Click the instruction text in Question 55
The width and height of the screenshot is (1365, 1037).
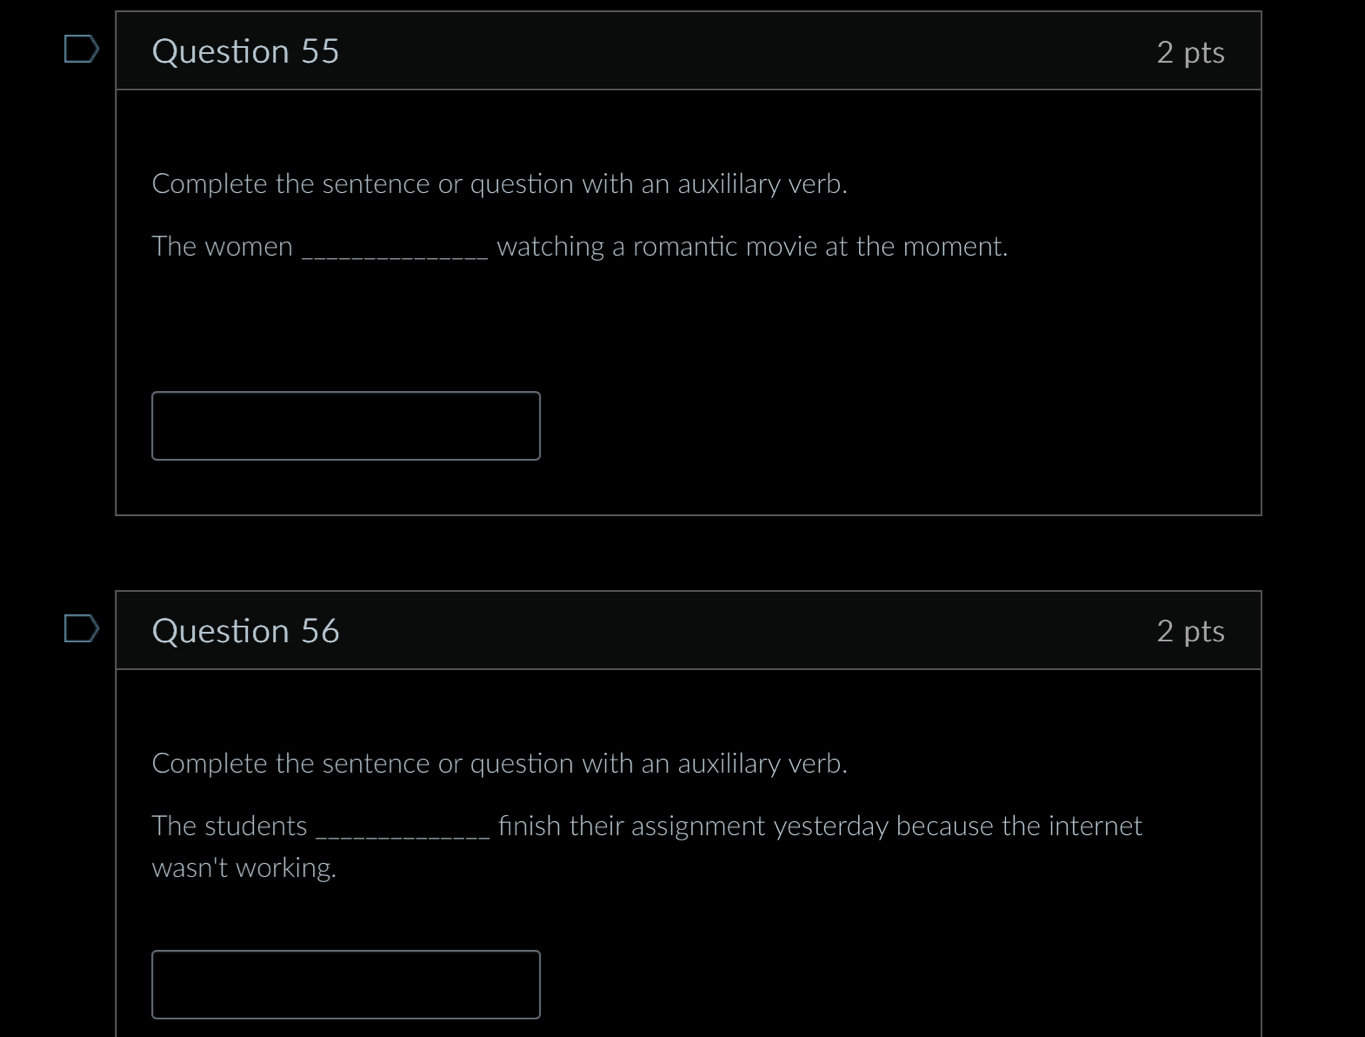pyautogui.click(x=499, y=184)
